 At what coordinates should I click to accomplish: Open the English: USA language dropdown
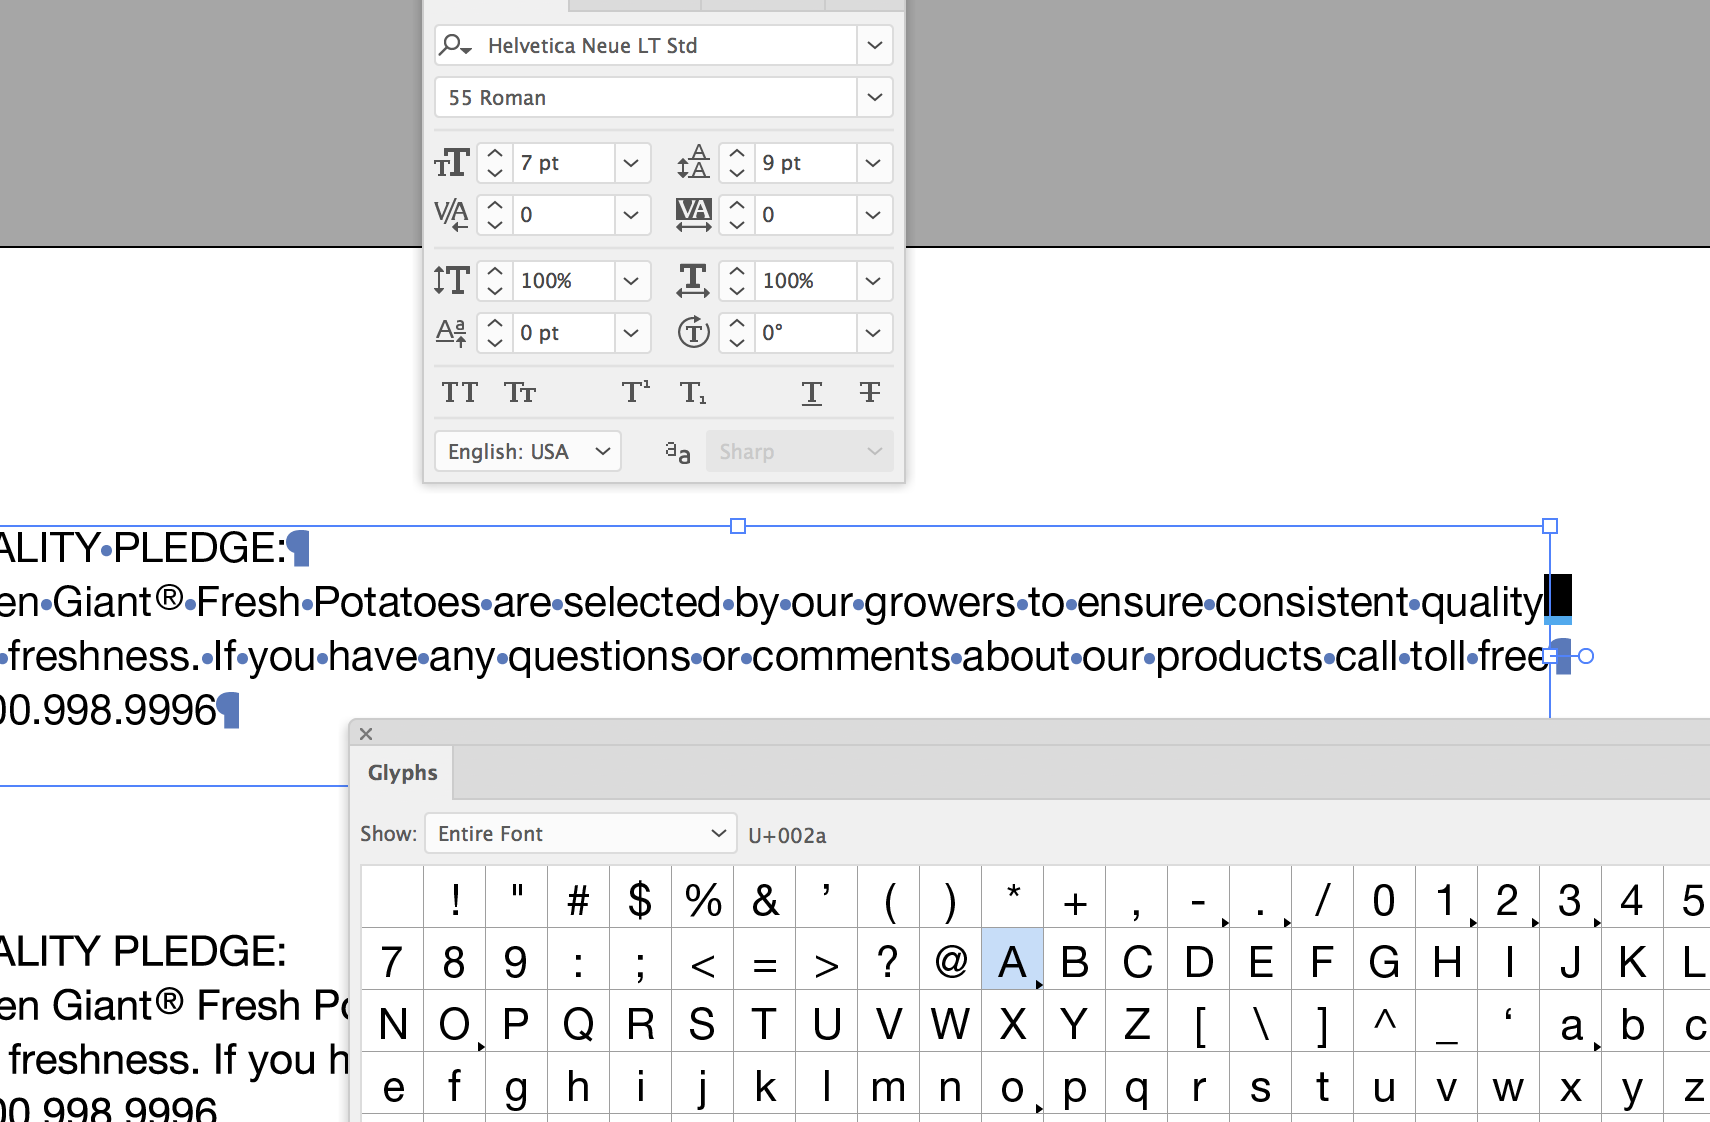coord(528,451)
